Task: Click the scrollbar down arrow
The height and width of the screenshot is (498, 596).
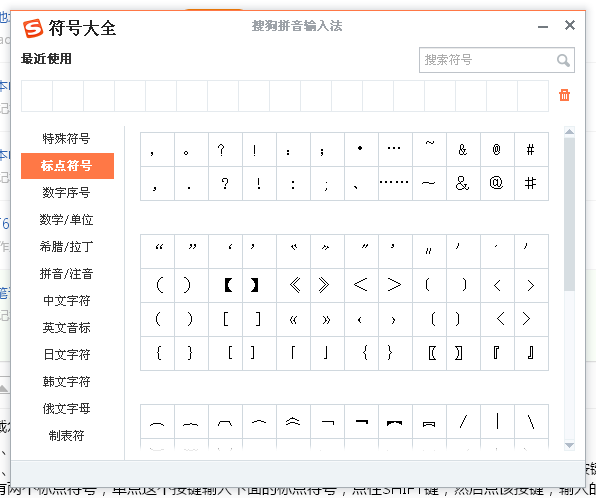Action: coord(569,445)
